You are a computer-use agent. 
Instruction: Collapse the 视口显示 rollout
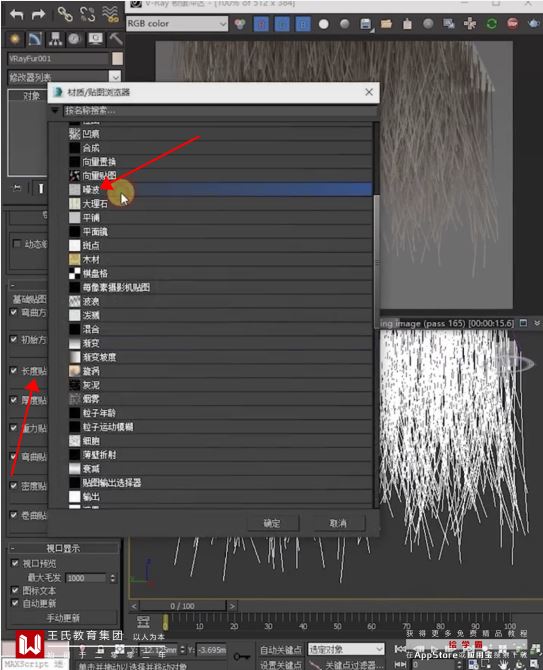pyautogui.click(x=63, y=549)
